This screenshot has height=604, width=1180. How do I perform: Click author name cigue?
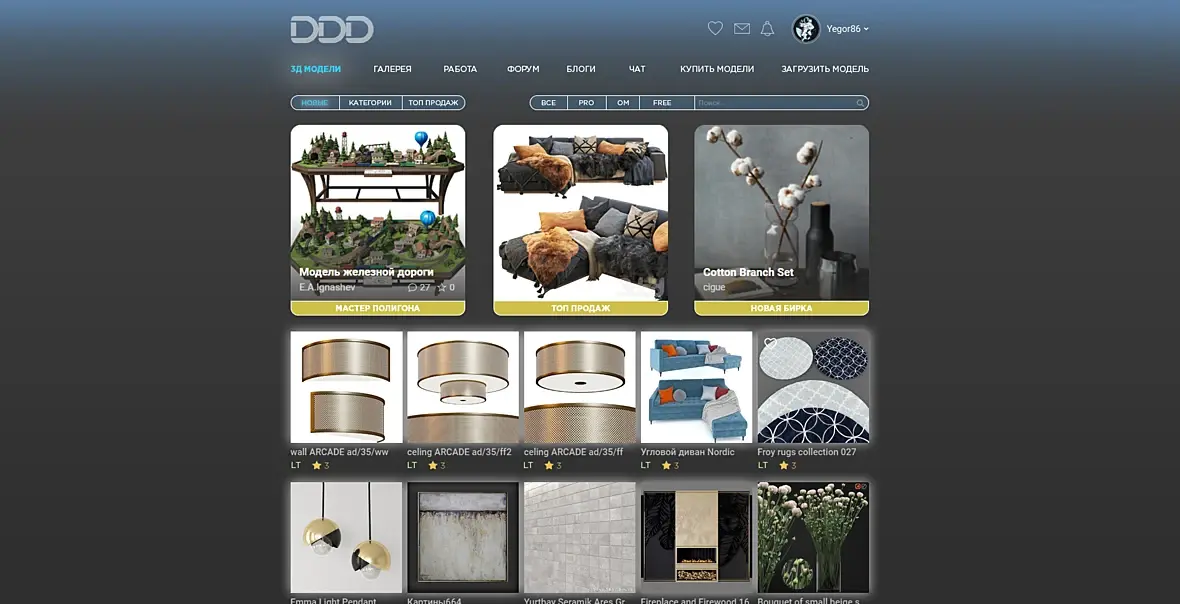click(714, 287)
